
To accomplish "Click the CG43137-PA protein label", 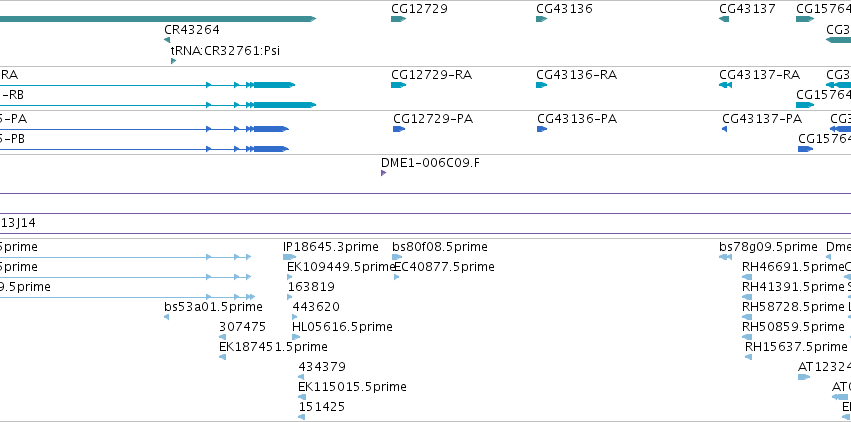I will coord(762,119).
